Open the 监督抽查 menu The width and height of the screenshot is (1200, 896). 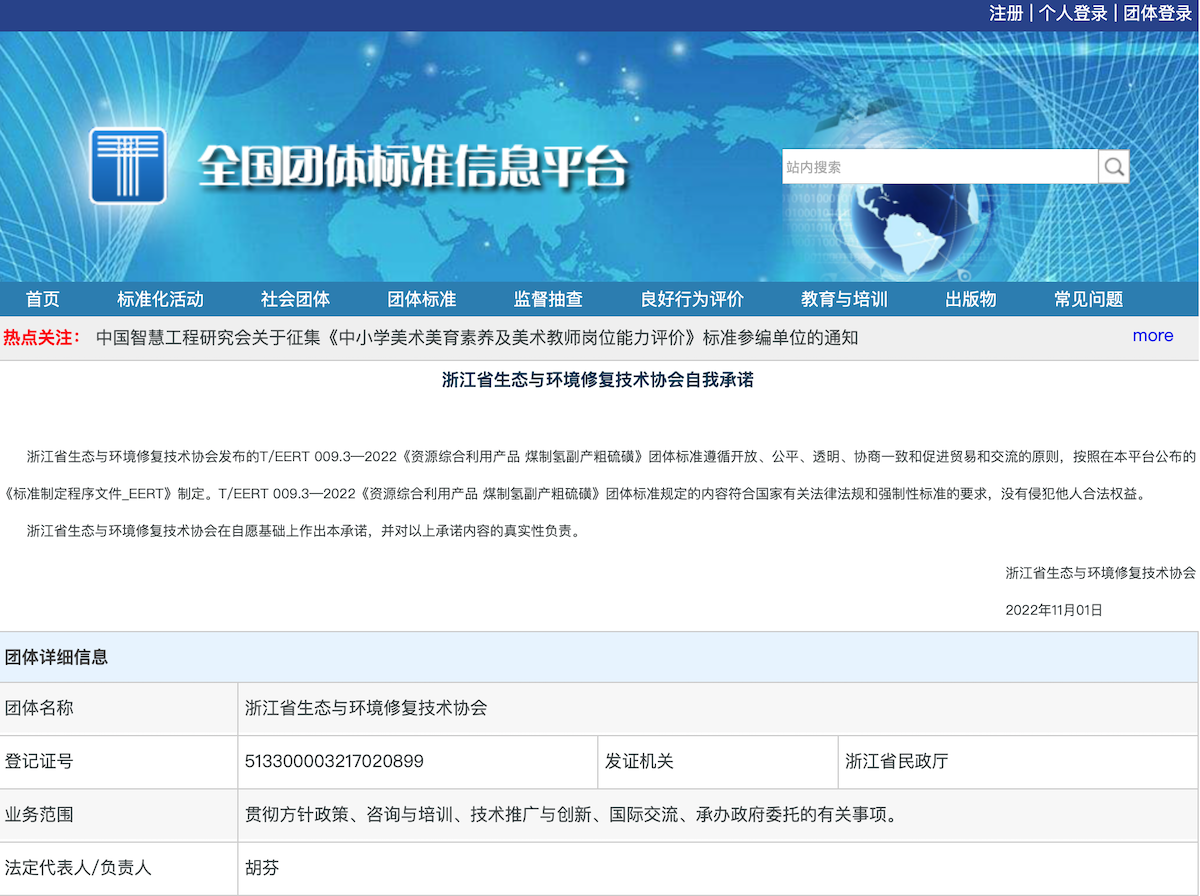coord(548,299)
